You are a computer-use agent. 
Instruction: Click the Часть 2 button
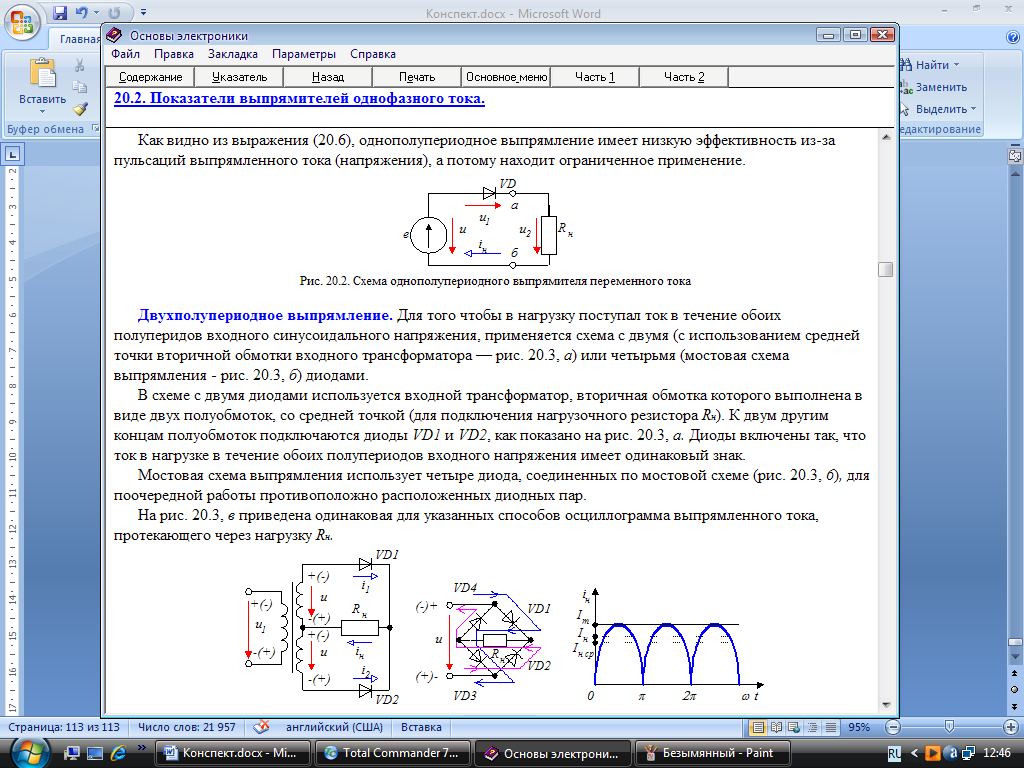[x=684, y=77]
